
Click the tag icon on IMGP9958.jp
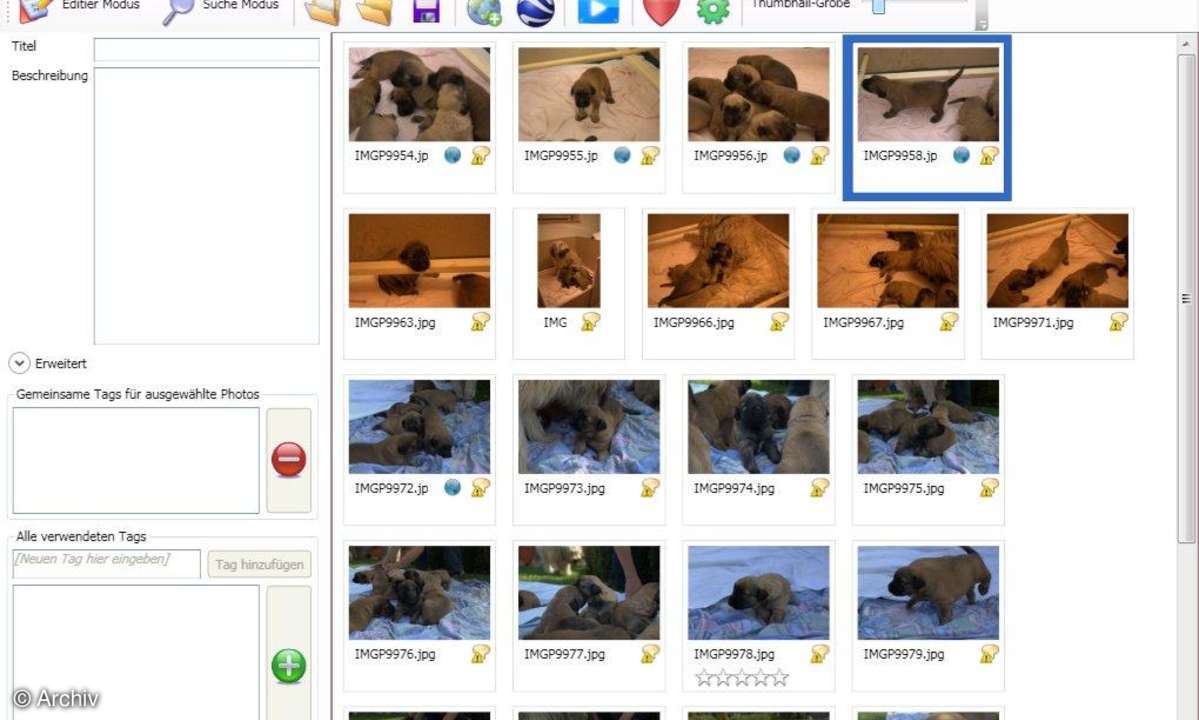(x=989, y=155)
